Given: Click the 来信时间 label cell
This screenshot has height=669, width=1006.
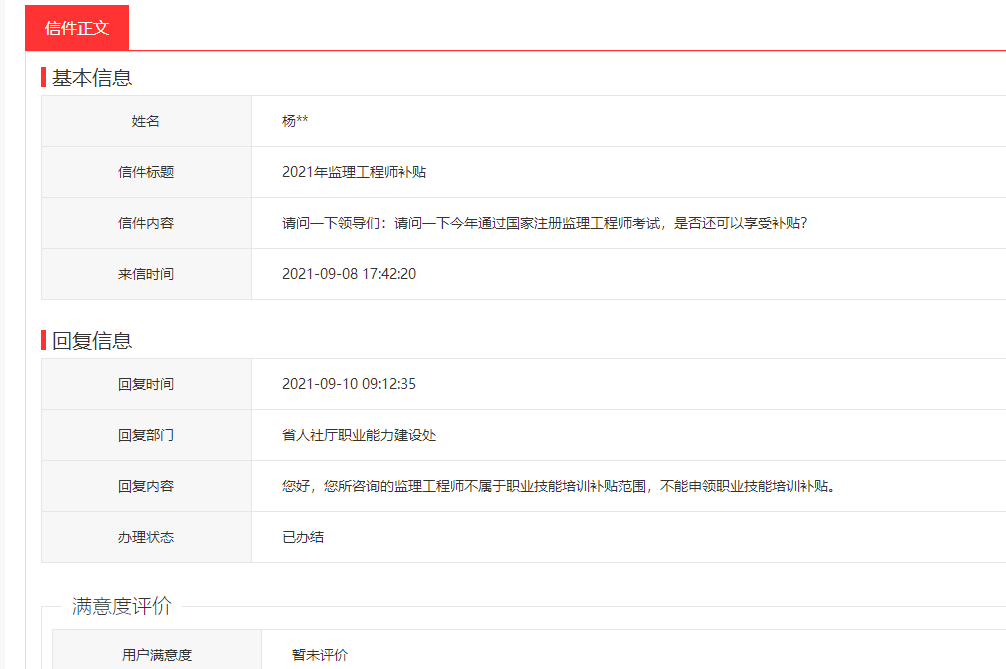Looking at the screenshot, I should pos(146,274).
